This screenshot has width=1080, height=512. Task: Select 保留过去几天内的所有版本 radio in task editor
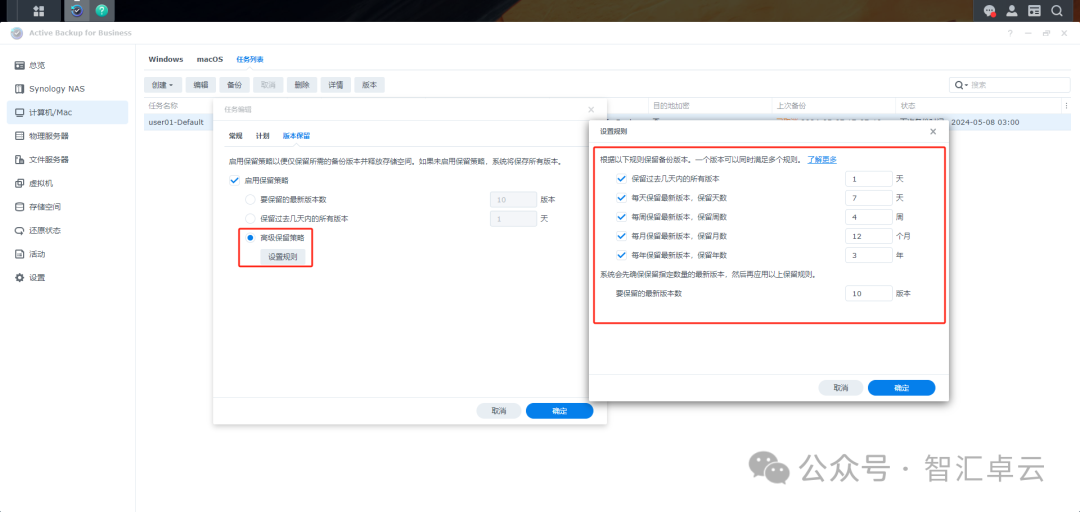(x=250, y=218)
